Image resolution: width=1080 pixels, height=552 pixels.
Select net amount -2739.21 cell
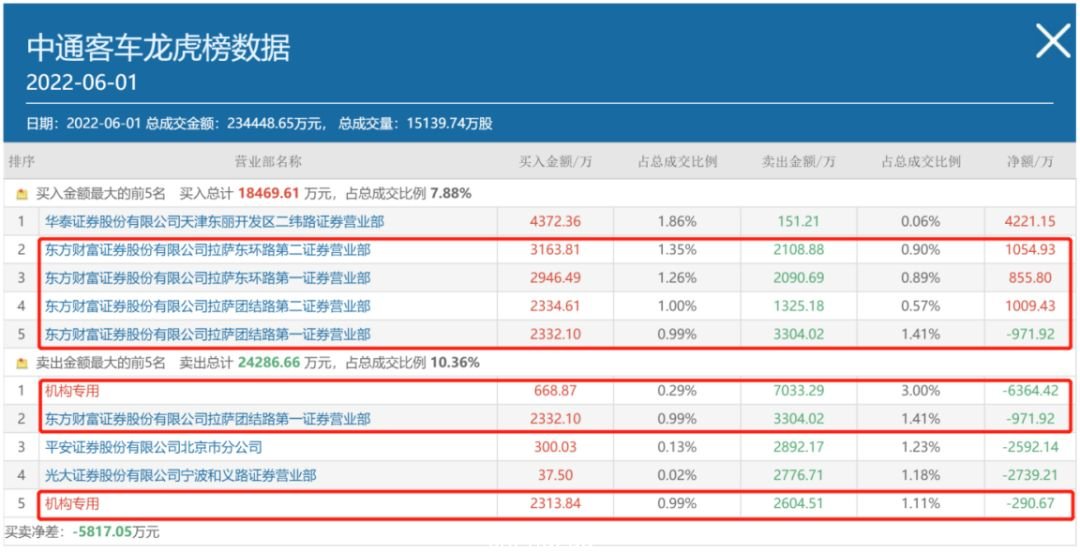[x=1030, y=476]
